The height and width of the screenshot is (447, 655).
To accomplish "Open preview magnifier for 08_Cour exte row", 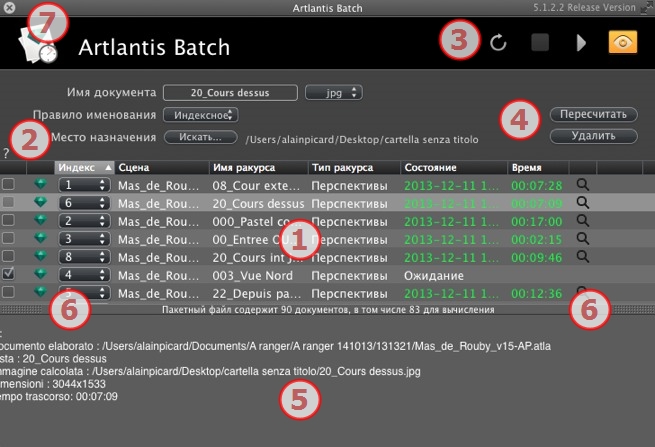I will [x=583, y=185].
